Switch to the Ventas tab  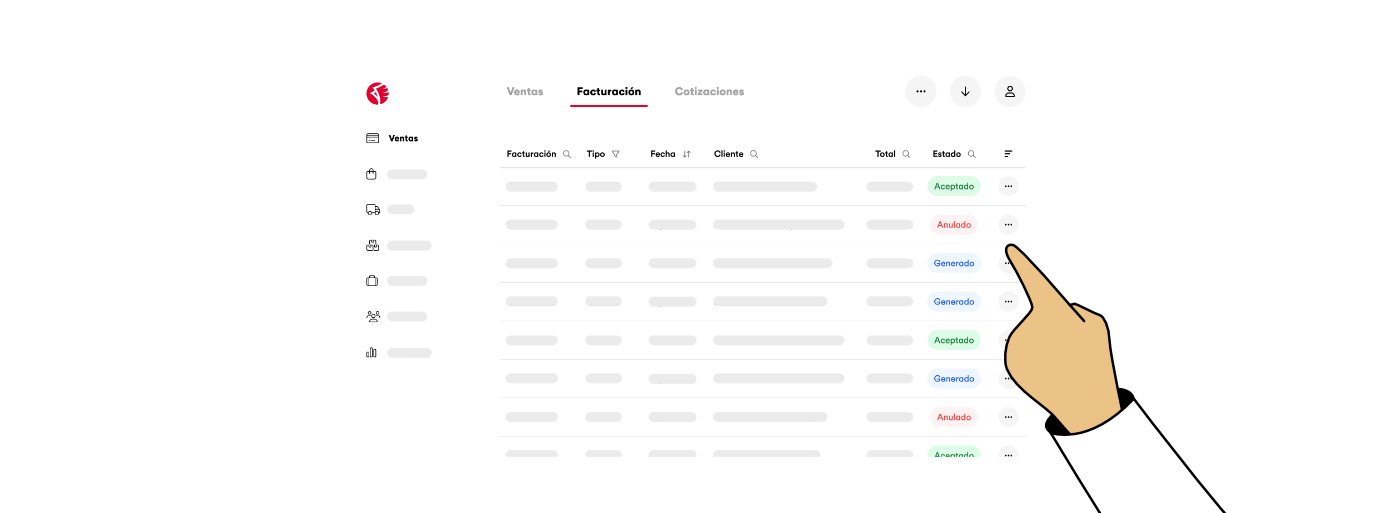point(525,91)
